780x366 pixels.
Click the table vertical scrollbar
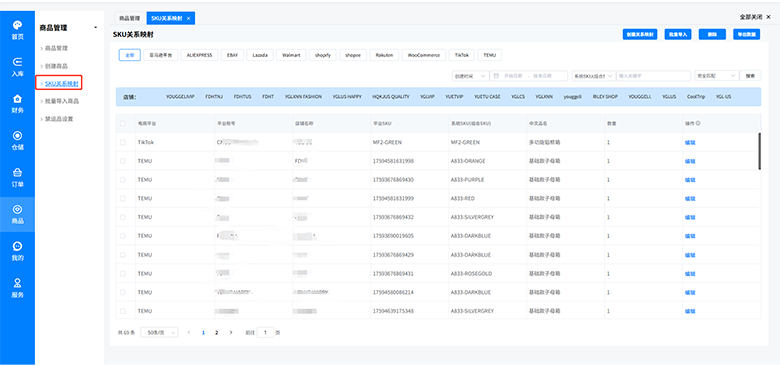[x=759, y=152]
